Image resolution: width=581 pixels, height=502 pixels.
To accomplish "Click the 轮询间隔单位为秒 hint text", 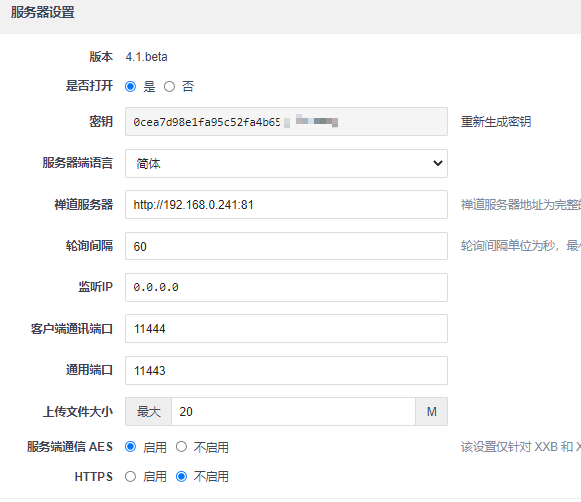I will point(521,246).
